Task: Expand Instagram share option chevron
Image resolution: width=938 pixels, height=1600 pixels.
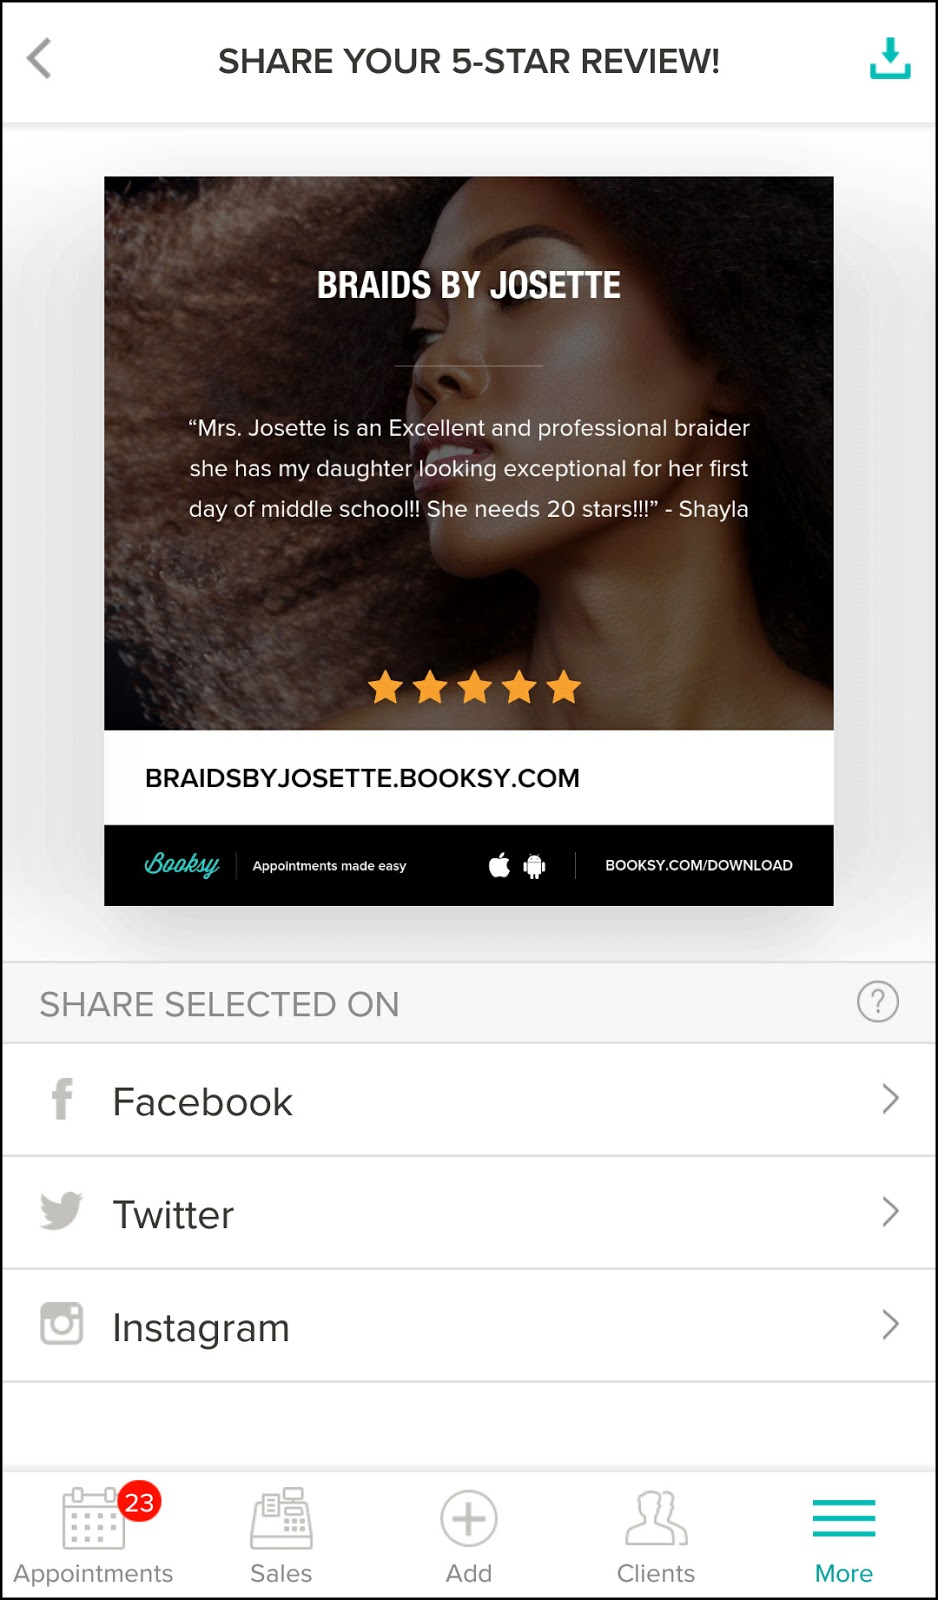Action: pos(890,1325)
